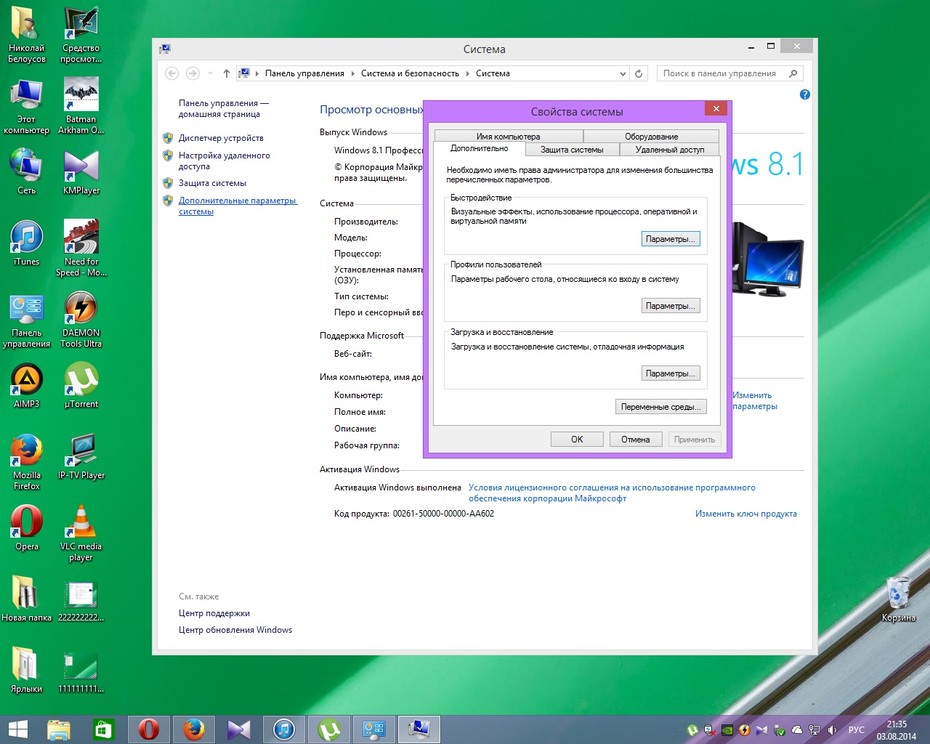
Task: Select the Дополнительно tab
Action: tap(479, 148)
